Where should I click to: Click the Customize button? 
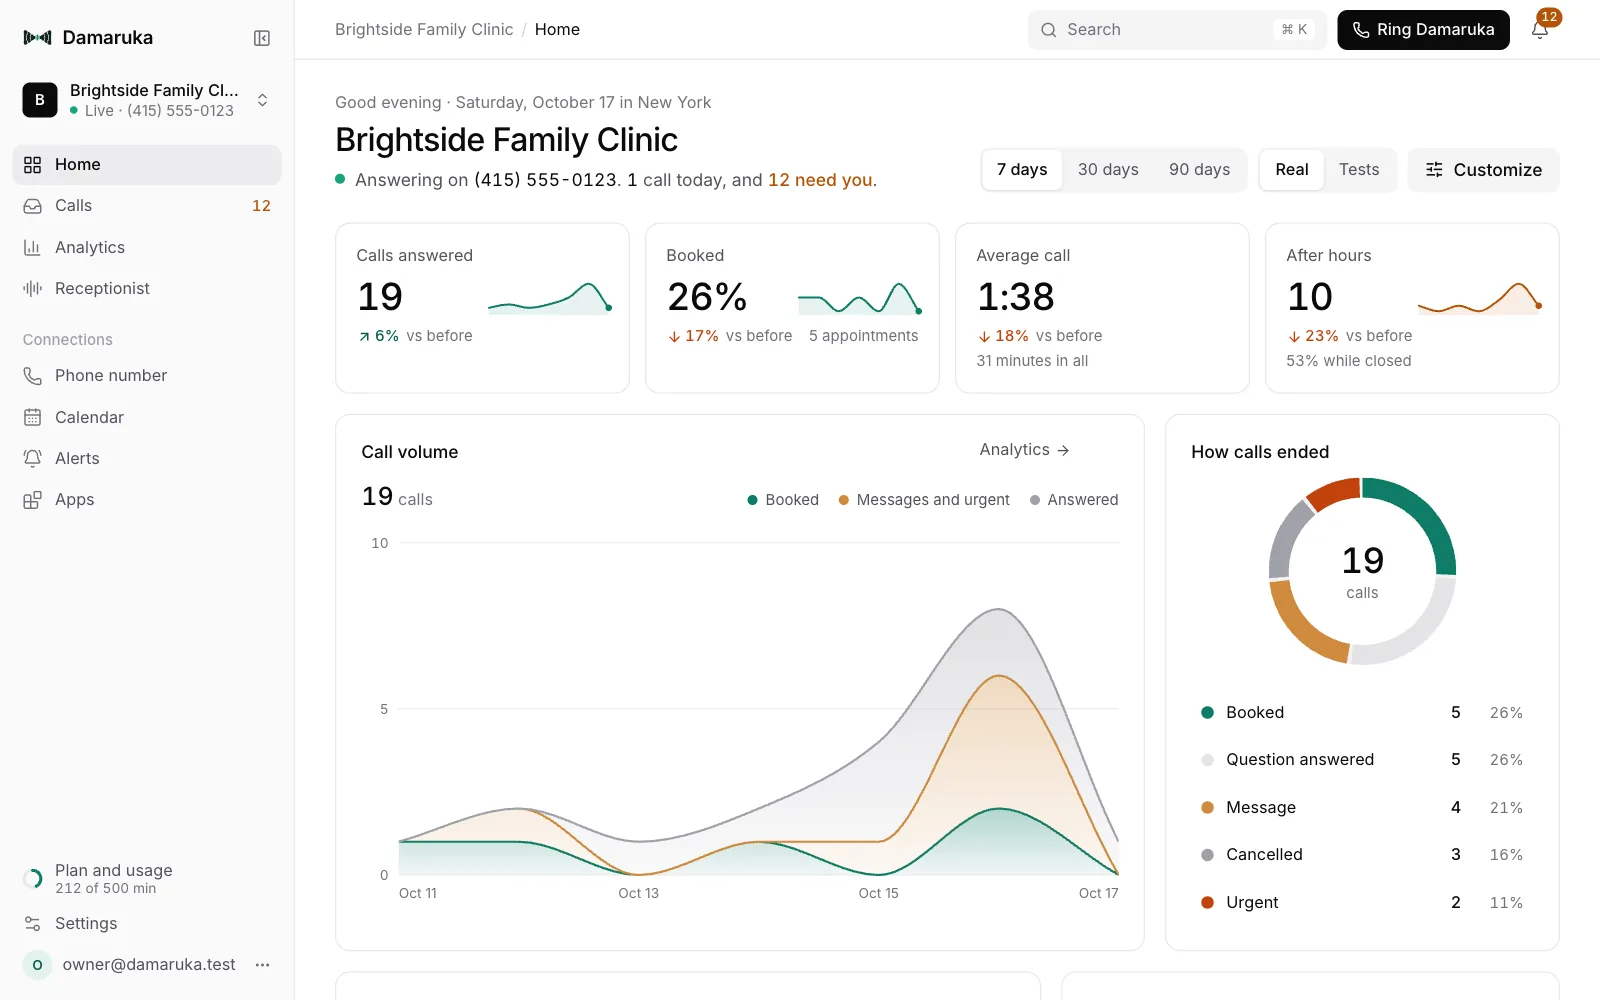tap(1483, 170)
